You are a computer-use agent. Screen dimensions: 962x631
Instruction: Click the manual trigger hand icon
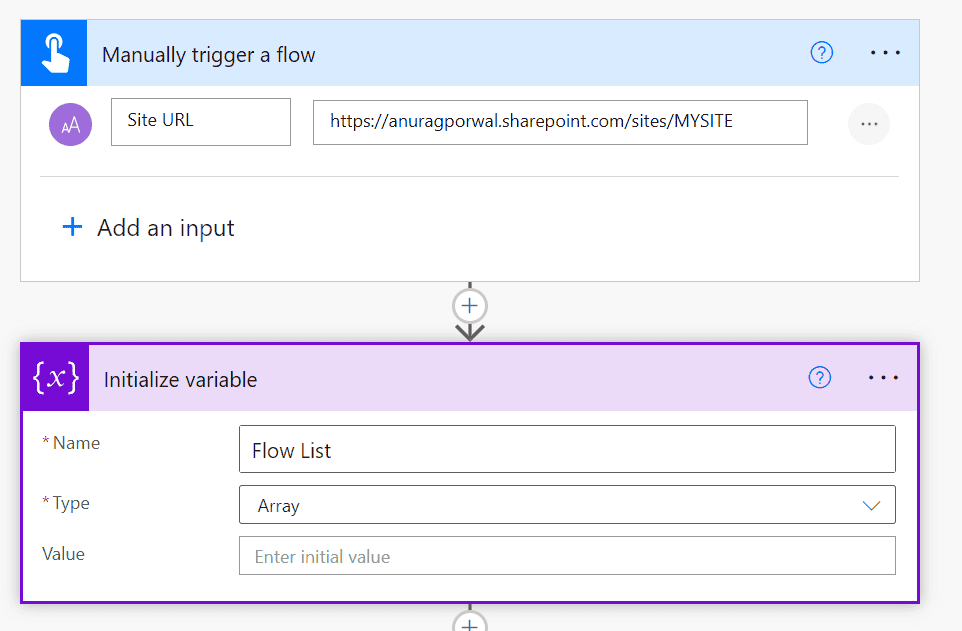(54, 54)
